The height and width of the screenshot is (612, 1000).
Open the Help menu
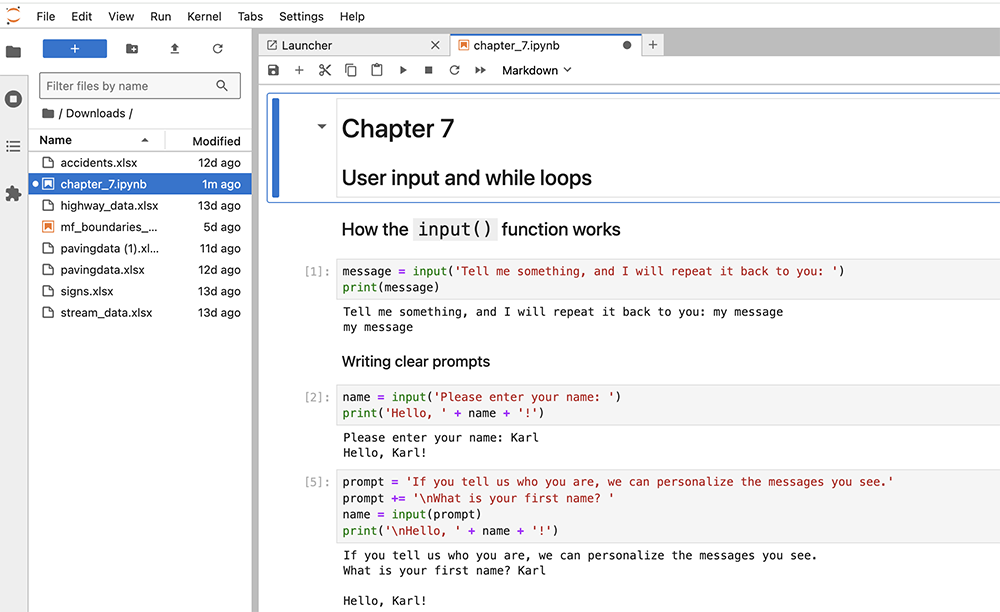click(x=352, y=17)
